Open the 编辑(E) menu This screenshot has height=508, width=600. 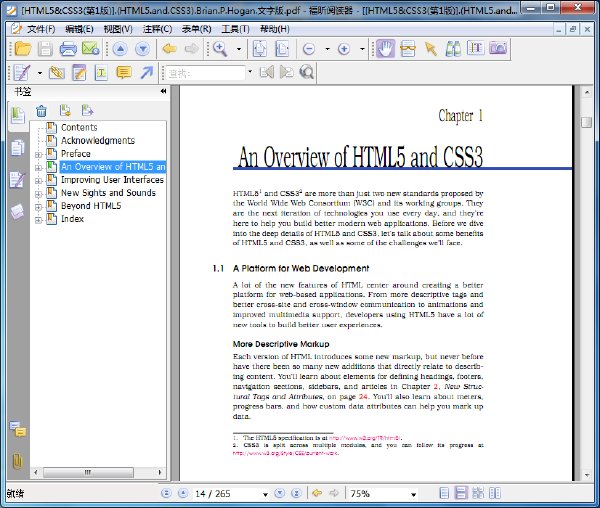pyautogui.click(x=79, y=29)
